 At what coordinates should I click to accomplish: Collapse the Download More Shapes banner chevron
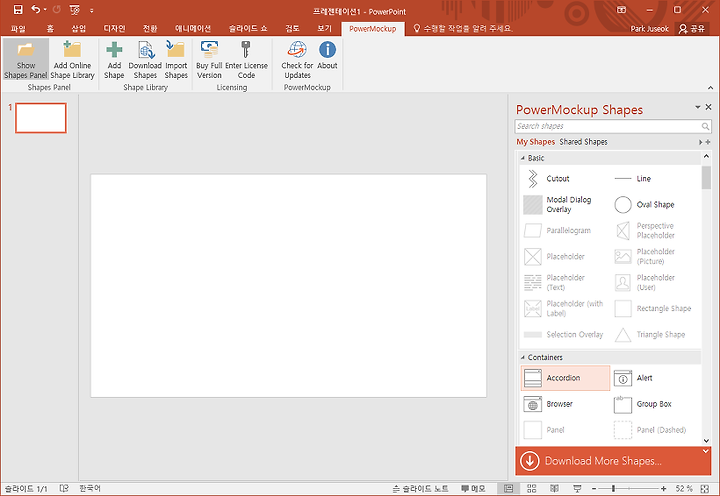tap(706, 451)
